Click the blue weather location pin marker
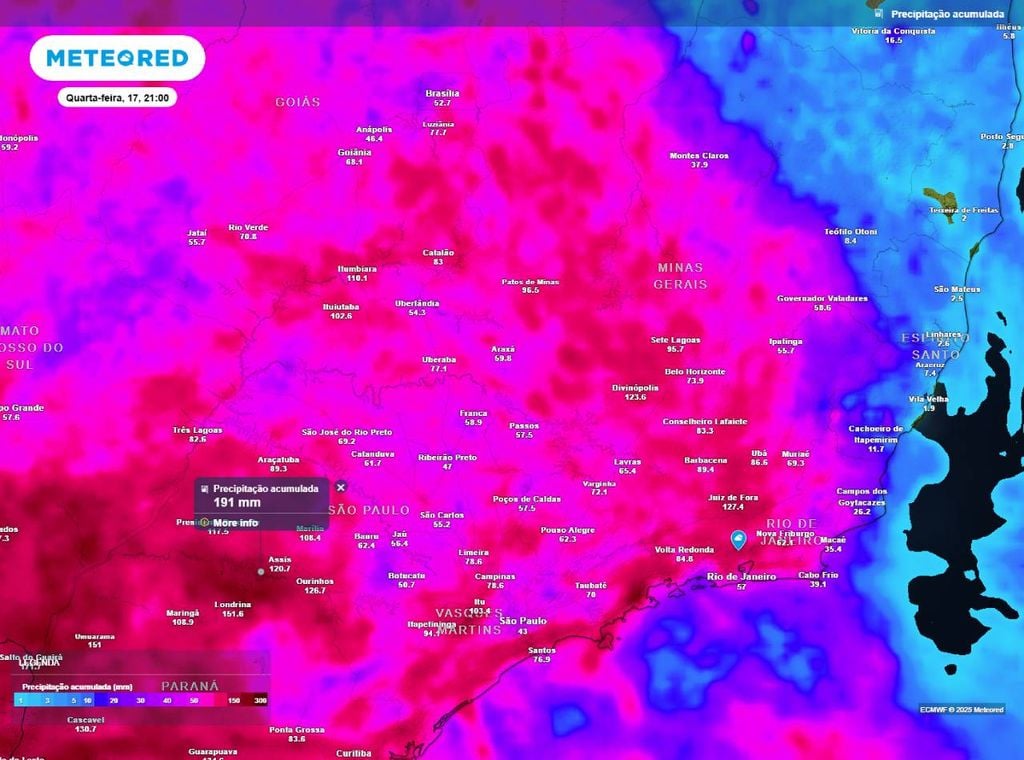This screenshot has width=1024, height=760. pos(738,540)
